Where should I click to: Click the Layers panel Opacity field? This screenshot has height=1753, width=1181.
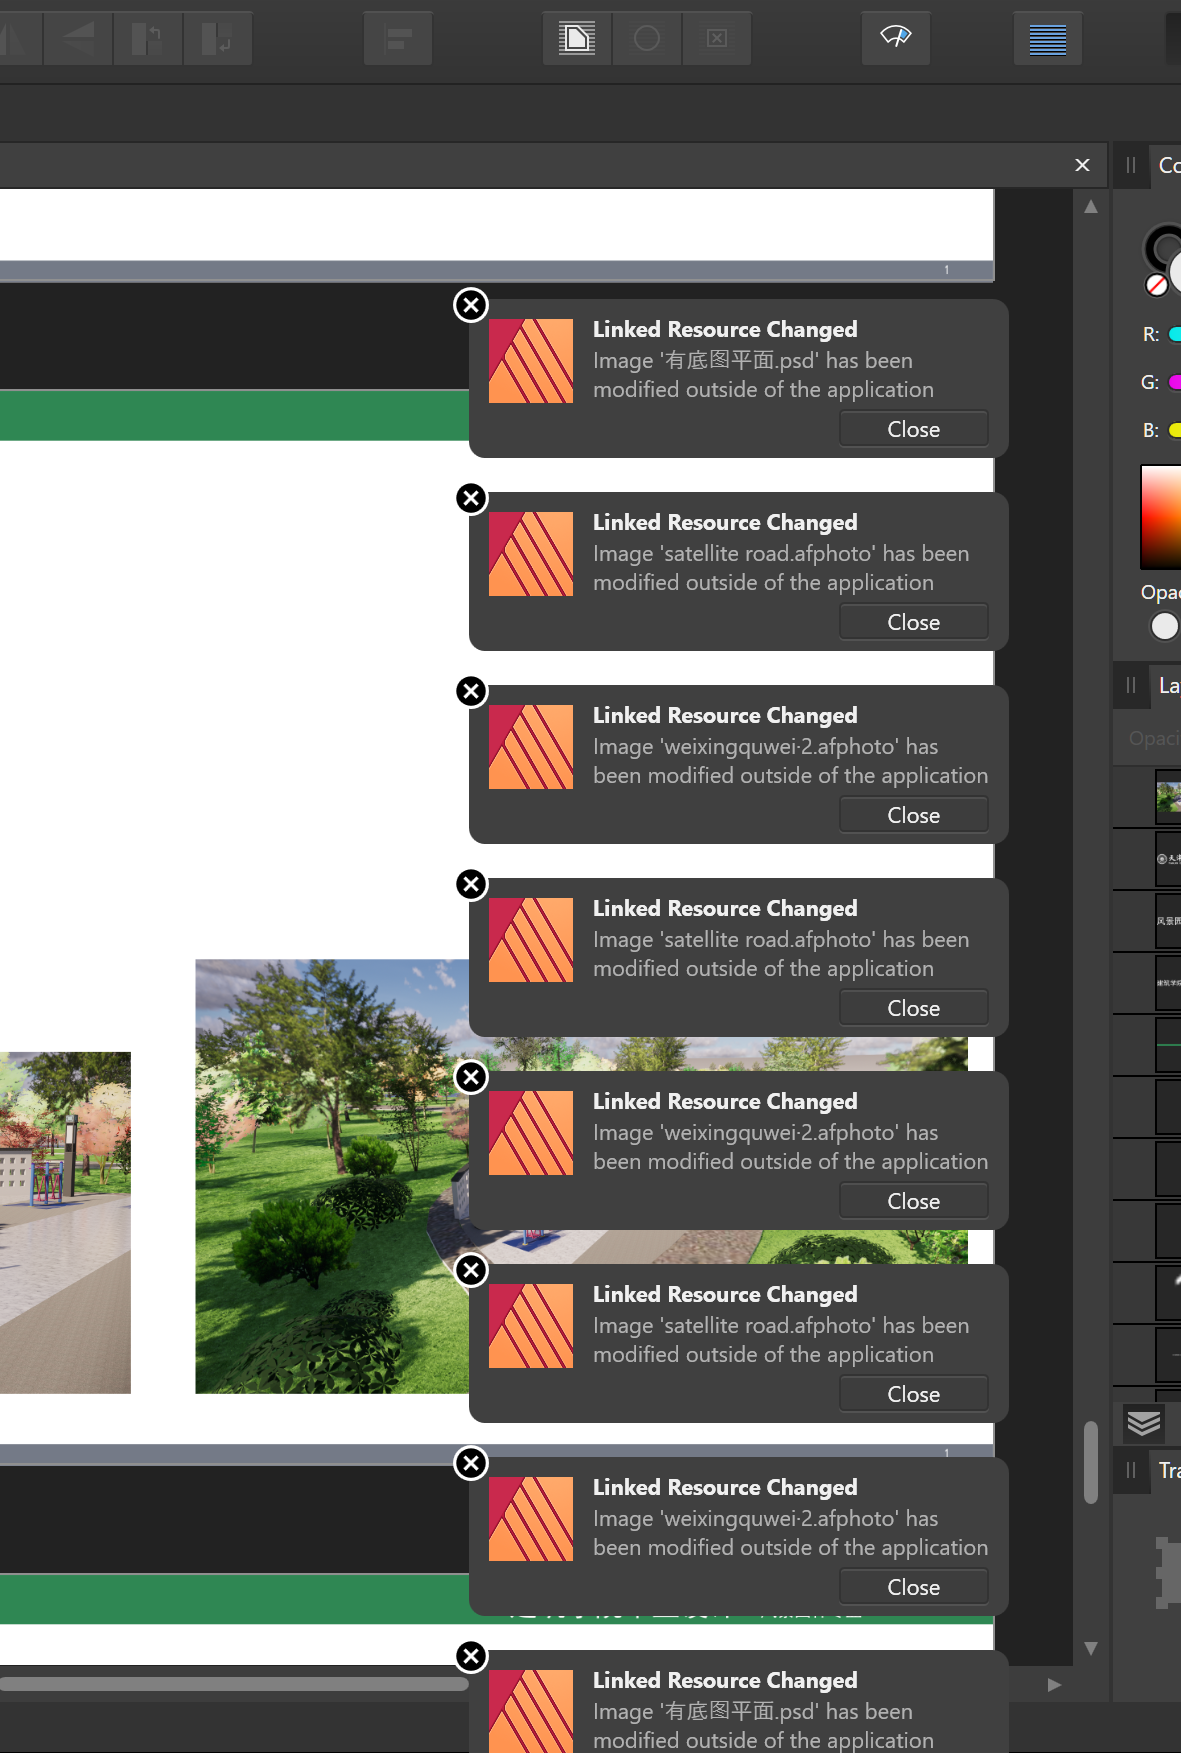pos(1154,739)
